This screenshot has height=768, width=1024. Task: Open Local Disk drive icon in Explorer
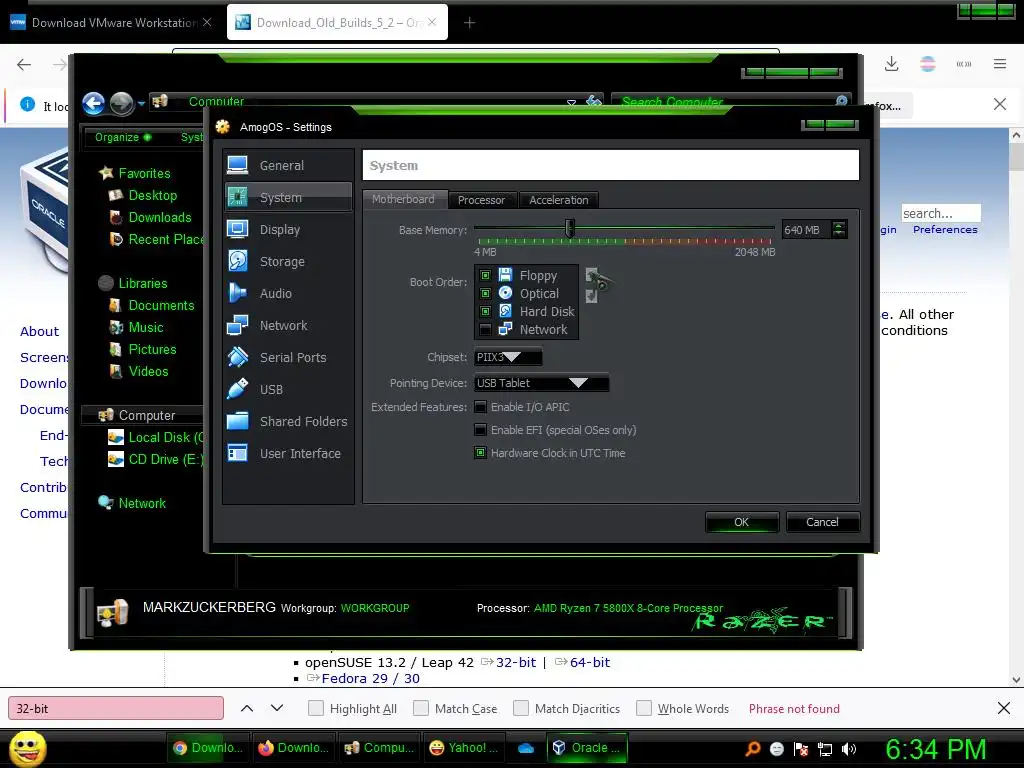pyautogui.click(x=116, y=437)
